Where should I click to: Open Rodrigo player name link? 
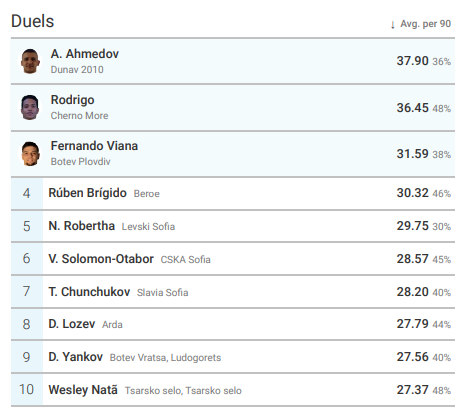click(72, 100)
